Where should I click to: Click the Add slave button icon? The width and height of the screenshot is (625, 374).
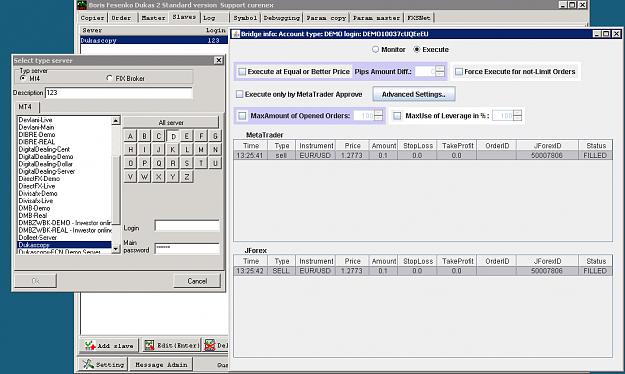[90, 345]
